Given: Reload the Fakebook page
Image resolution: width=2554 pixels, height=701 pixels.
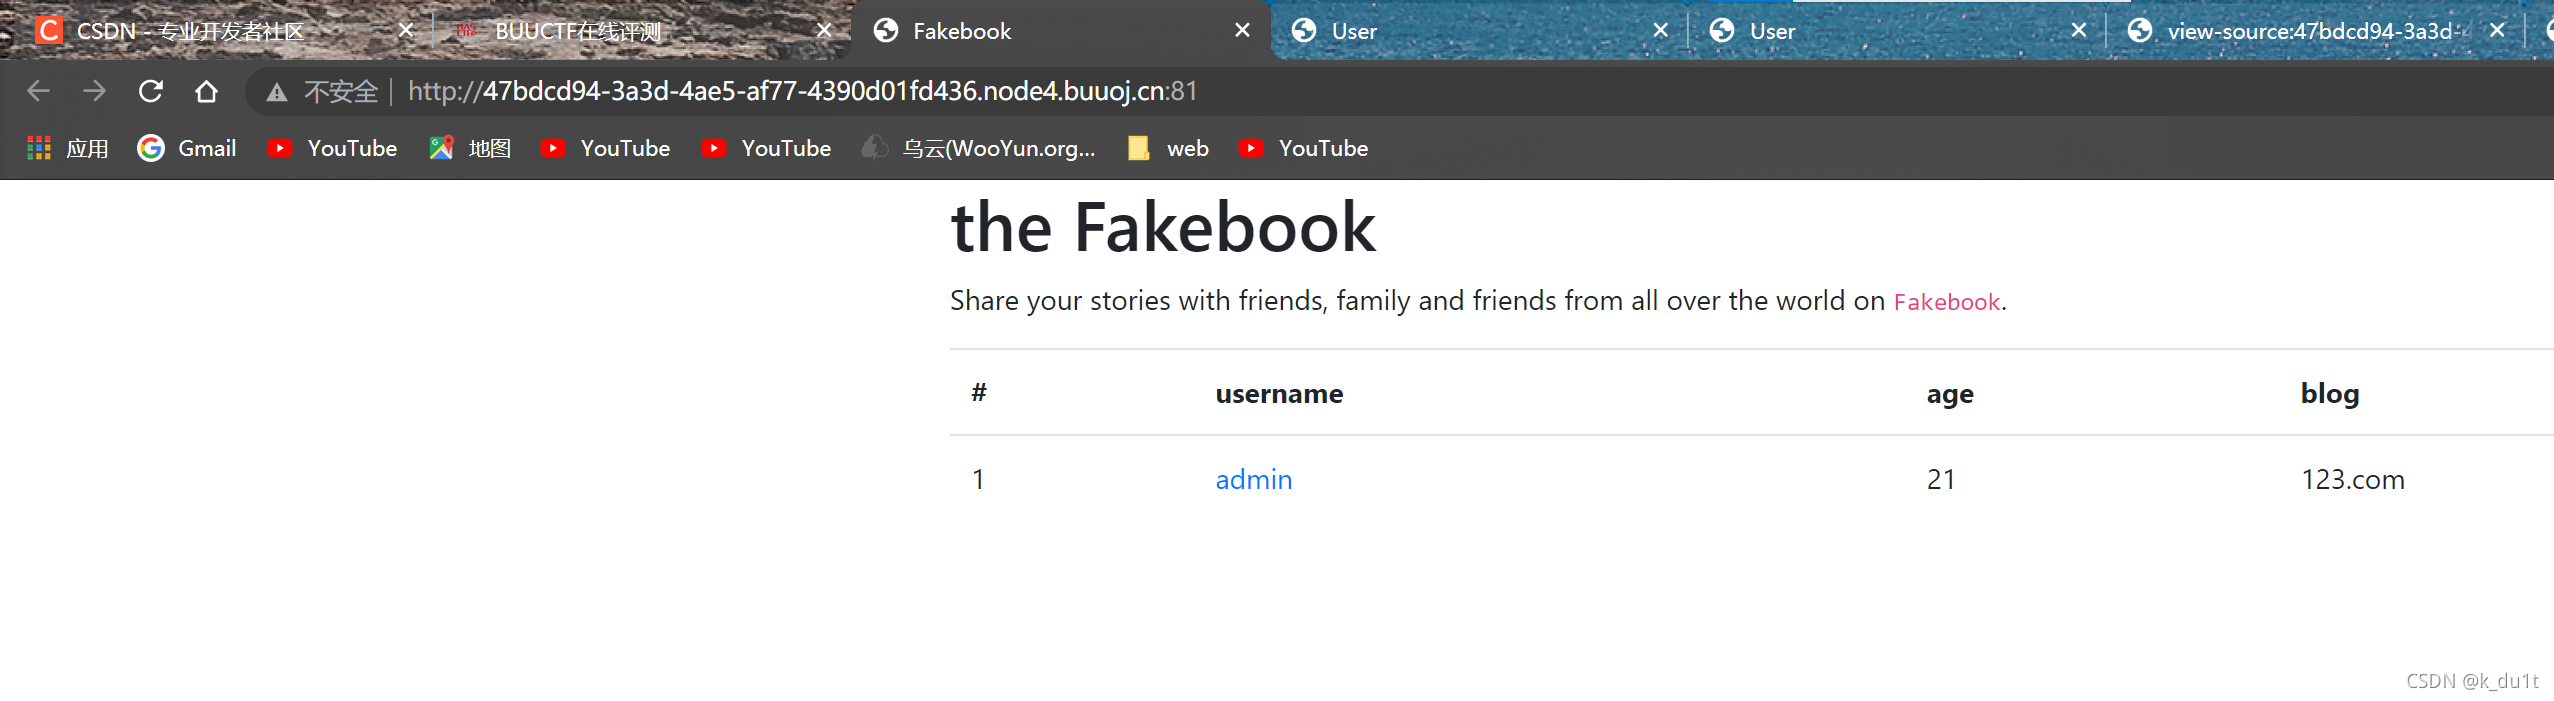Looking at the screenshot, I should point(150,92).
